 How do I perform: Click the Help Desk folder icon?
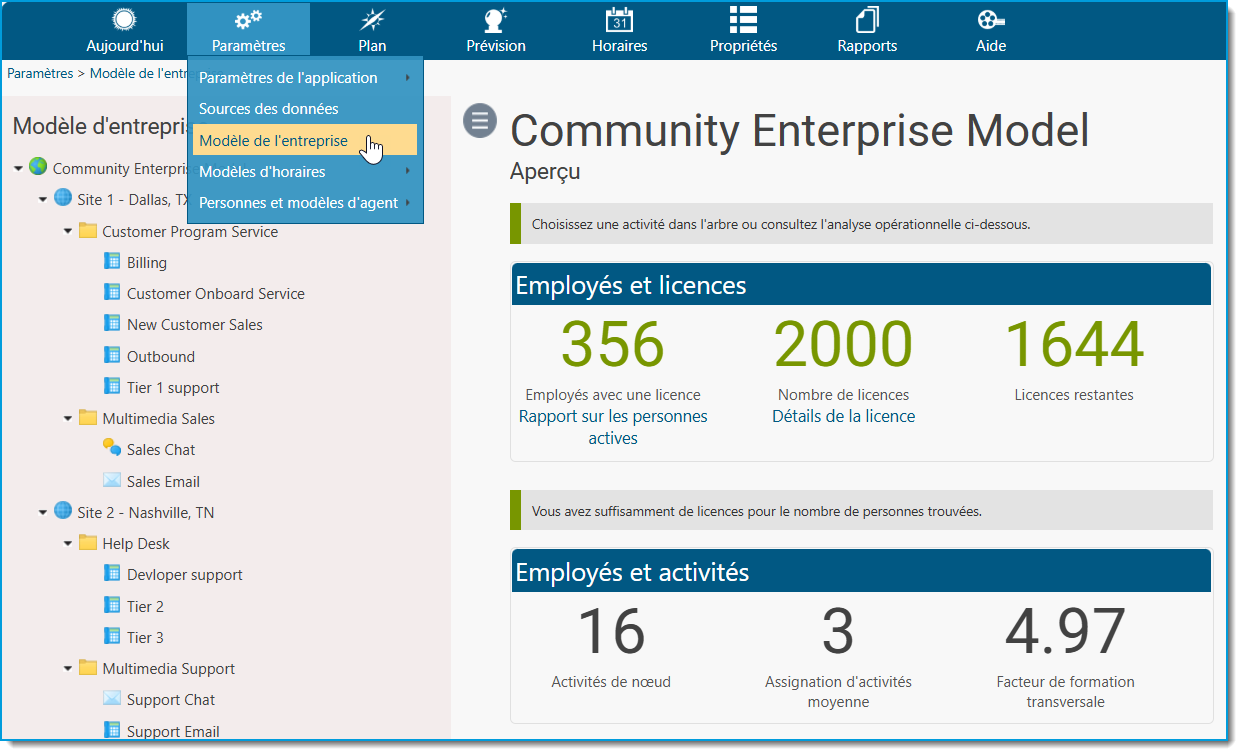[88, 542]
